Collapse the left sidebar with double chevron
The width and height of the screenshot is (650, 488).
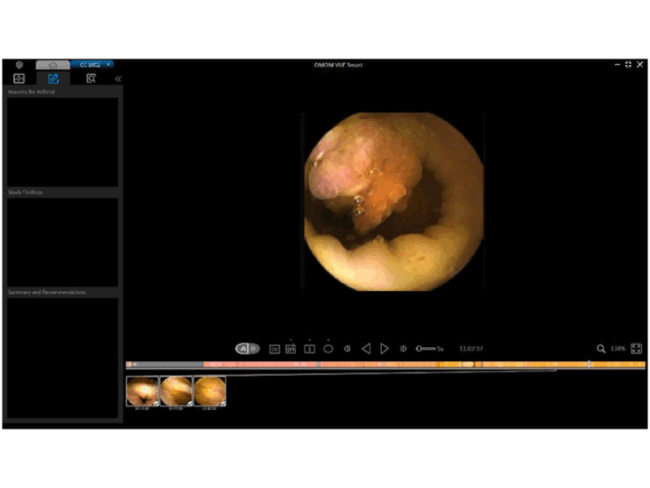[x=118, y=78]
